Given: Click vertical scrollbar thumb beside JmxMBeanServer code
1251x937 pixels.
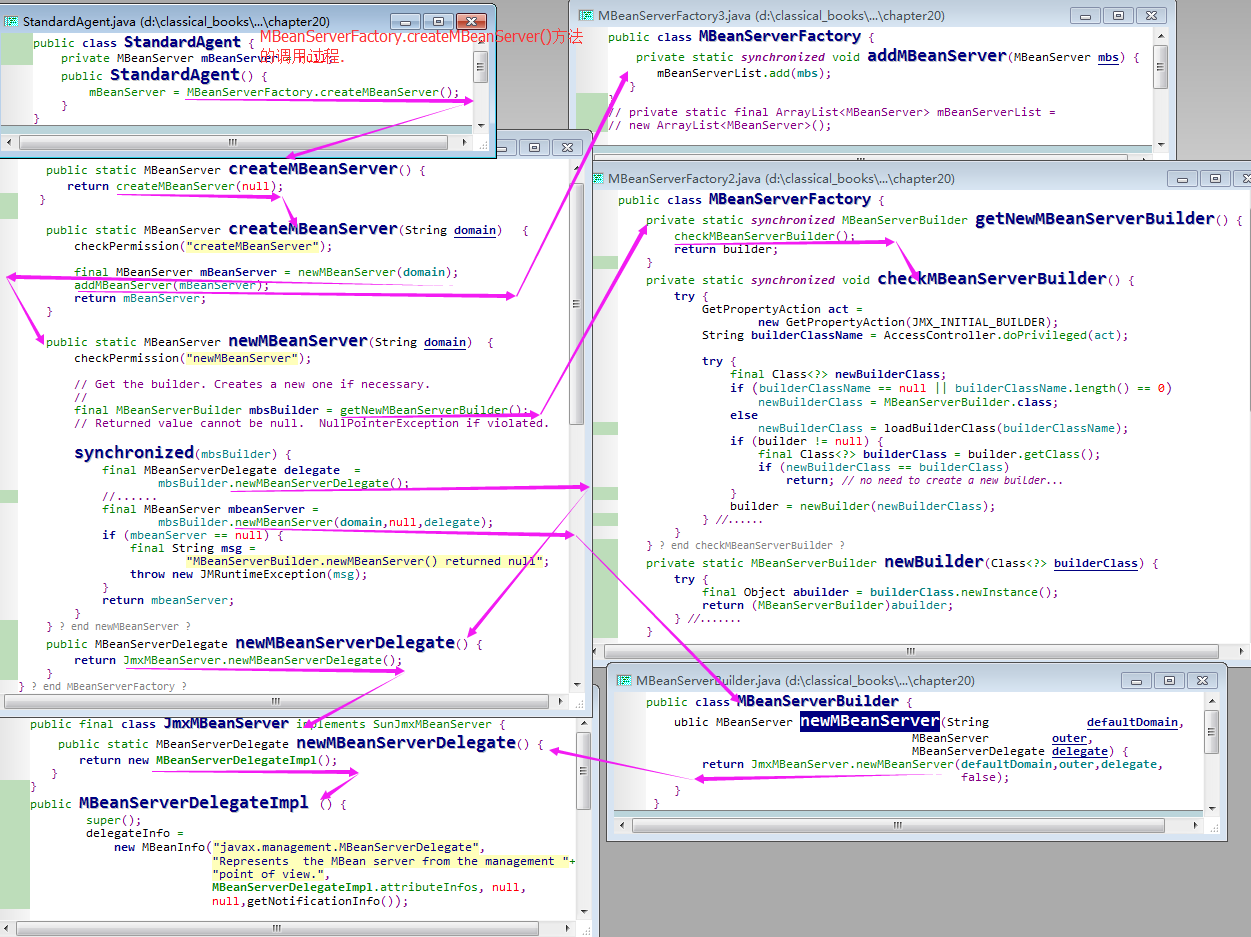Looking at the screenshot, I should (584, 770).
